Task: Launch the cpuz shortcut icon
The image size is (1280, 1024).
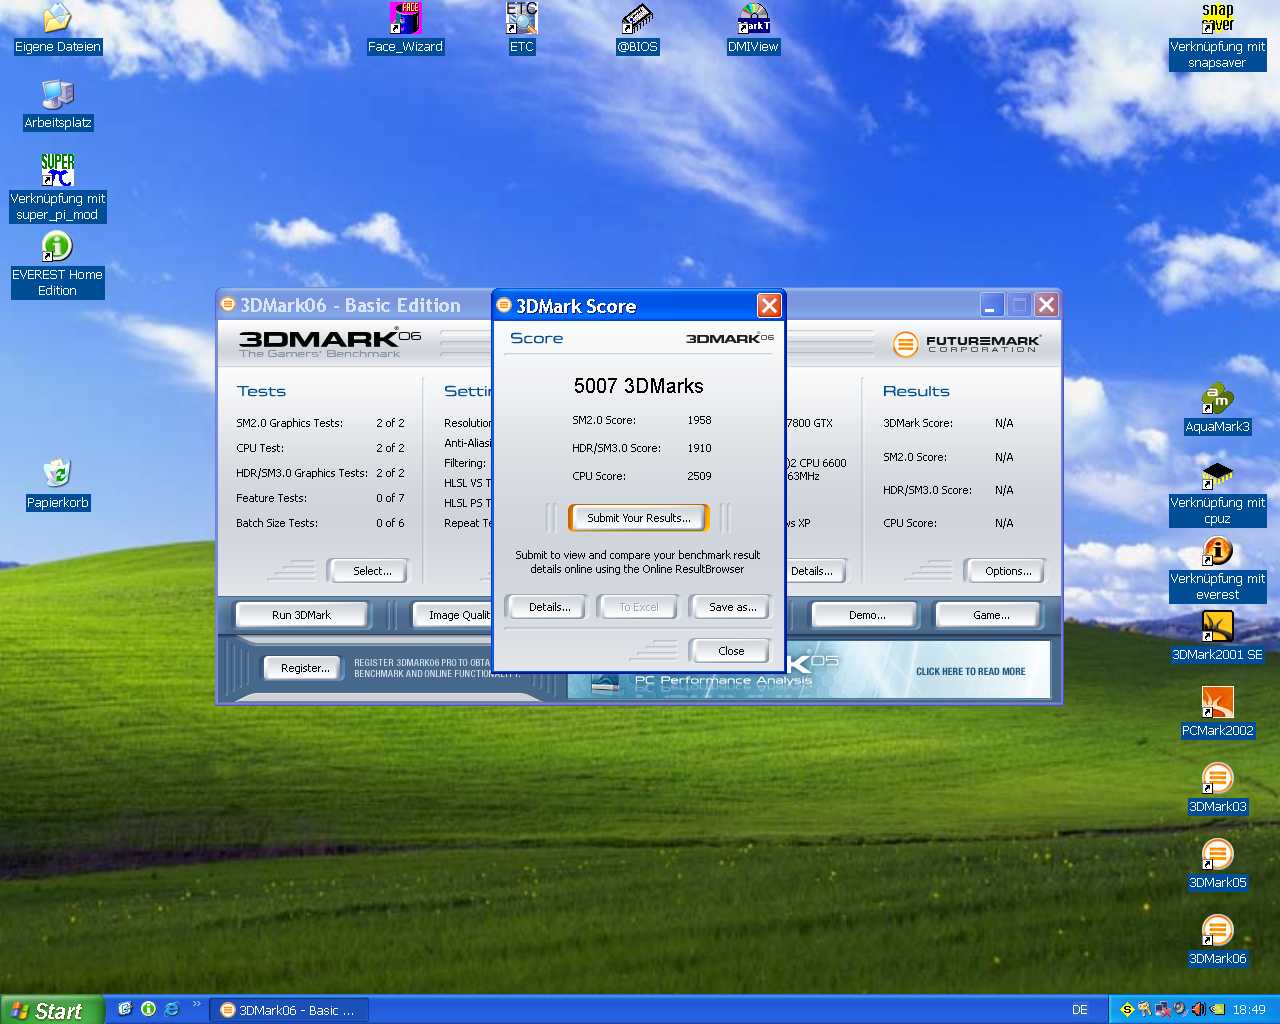Action: (1217, 493)
